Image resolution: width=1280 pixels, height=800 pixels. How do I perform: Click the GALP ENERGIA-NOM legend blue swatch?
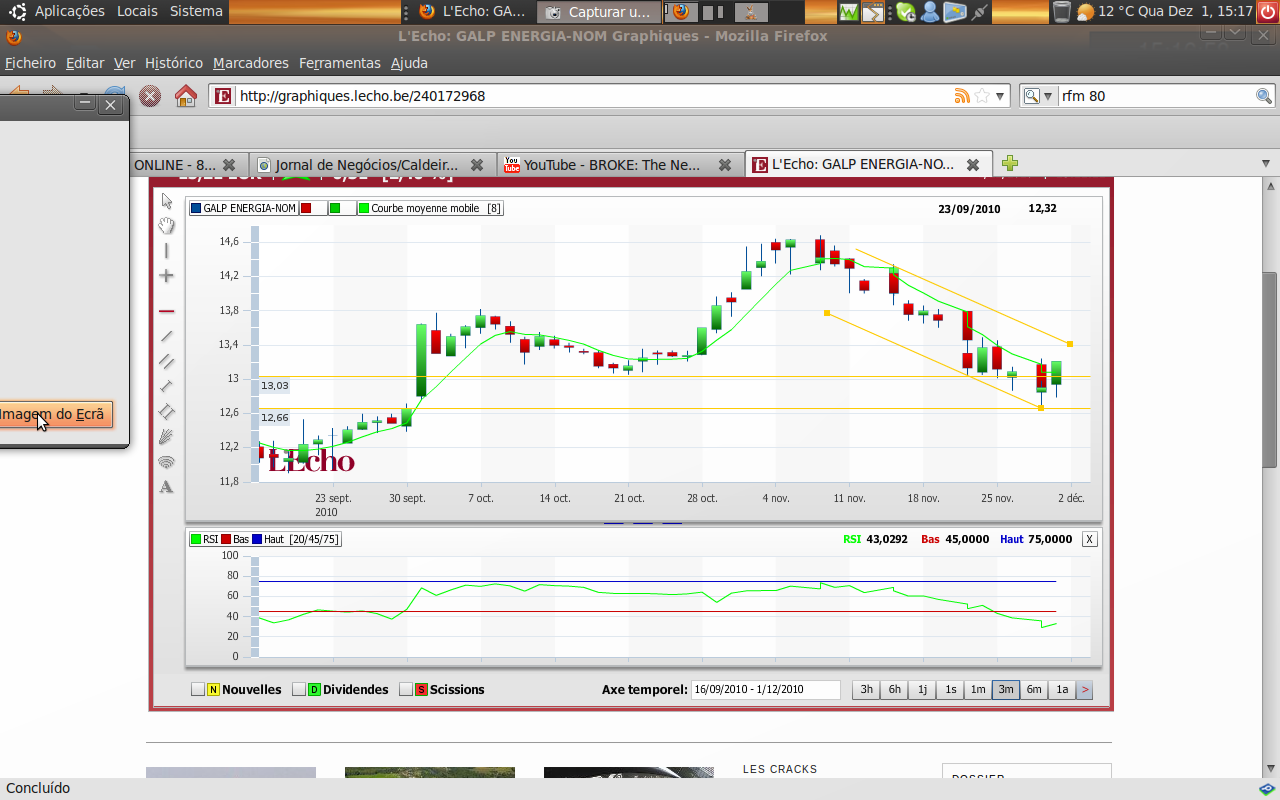[196, 209]
